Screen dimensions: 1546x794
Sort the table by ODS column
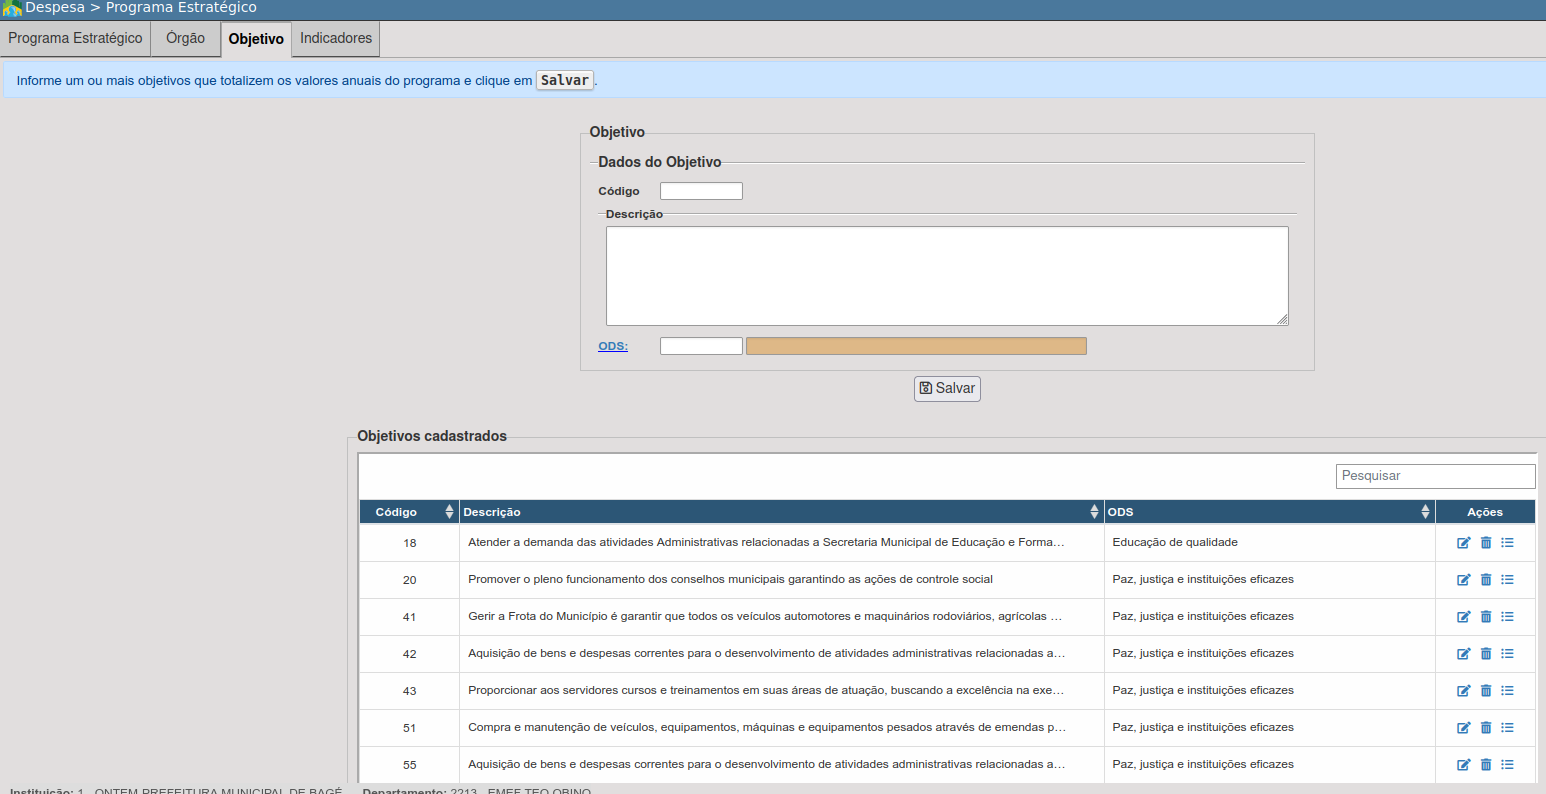[x=1268, y=512]
